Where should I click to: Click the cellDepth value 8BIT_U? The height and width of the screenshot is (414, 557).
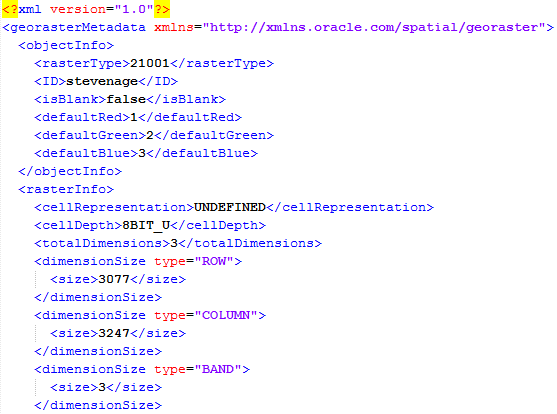(146, 225)
